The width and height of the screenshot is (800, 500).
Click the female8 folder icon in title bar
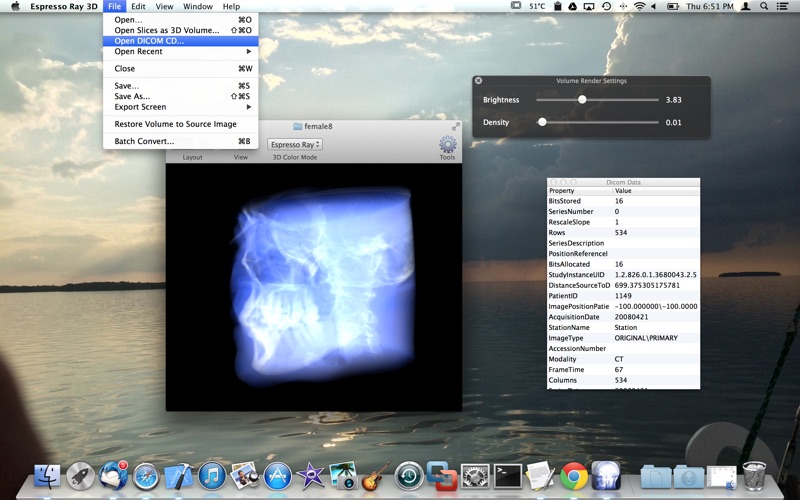point(298,126)
